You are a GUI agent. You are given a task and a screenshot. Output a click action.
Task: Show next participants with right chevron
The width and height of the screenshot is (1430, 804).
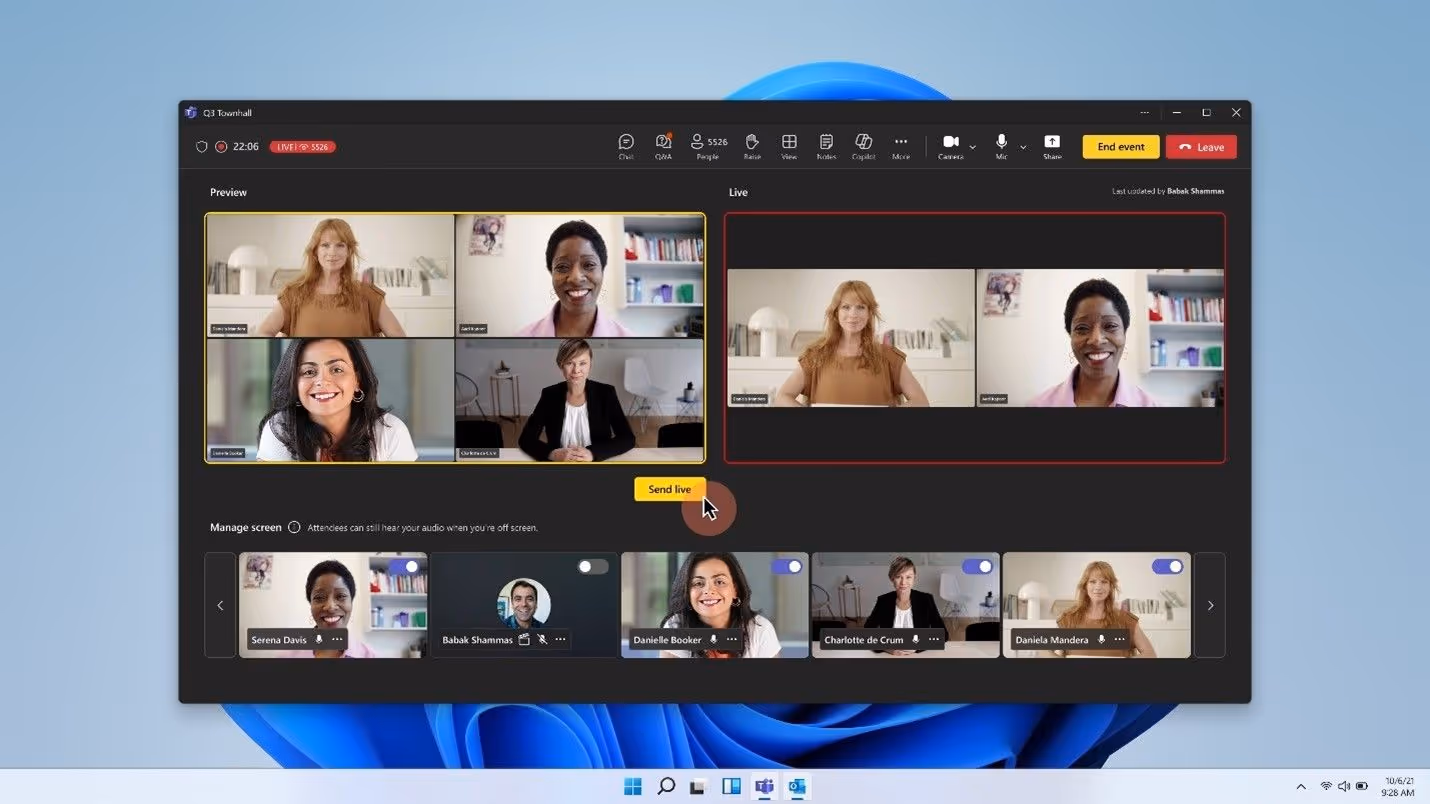(1210, 605)
